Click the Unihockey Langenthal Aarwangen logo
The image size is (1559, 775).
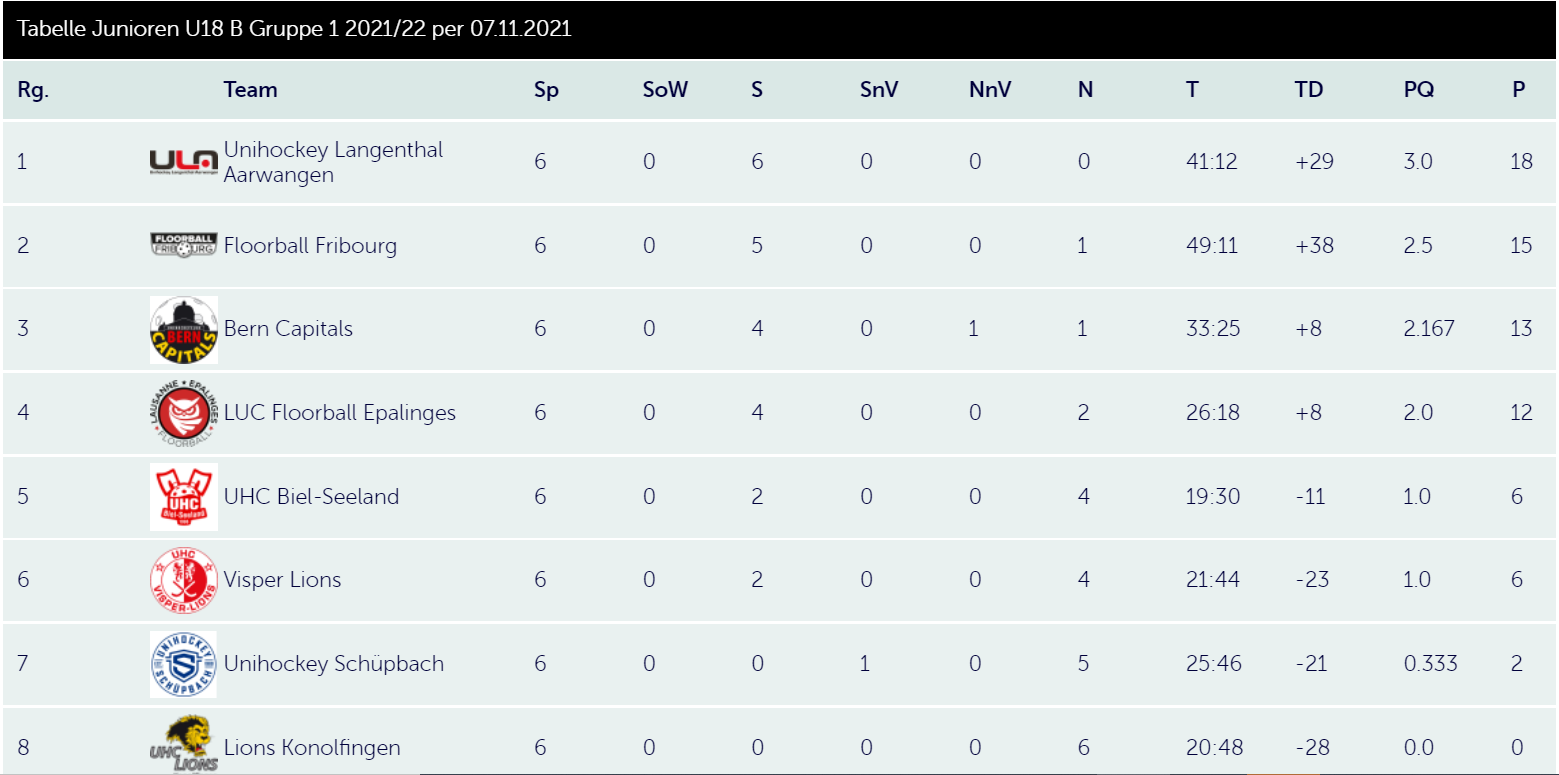point(183,161)
